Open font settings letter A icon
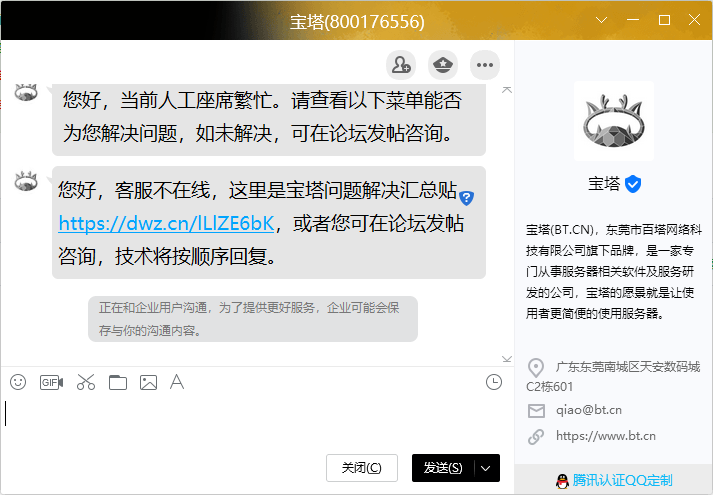Viewport: 713px width, 495px height. (x=177, y=382)
